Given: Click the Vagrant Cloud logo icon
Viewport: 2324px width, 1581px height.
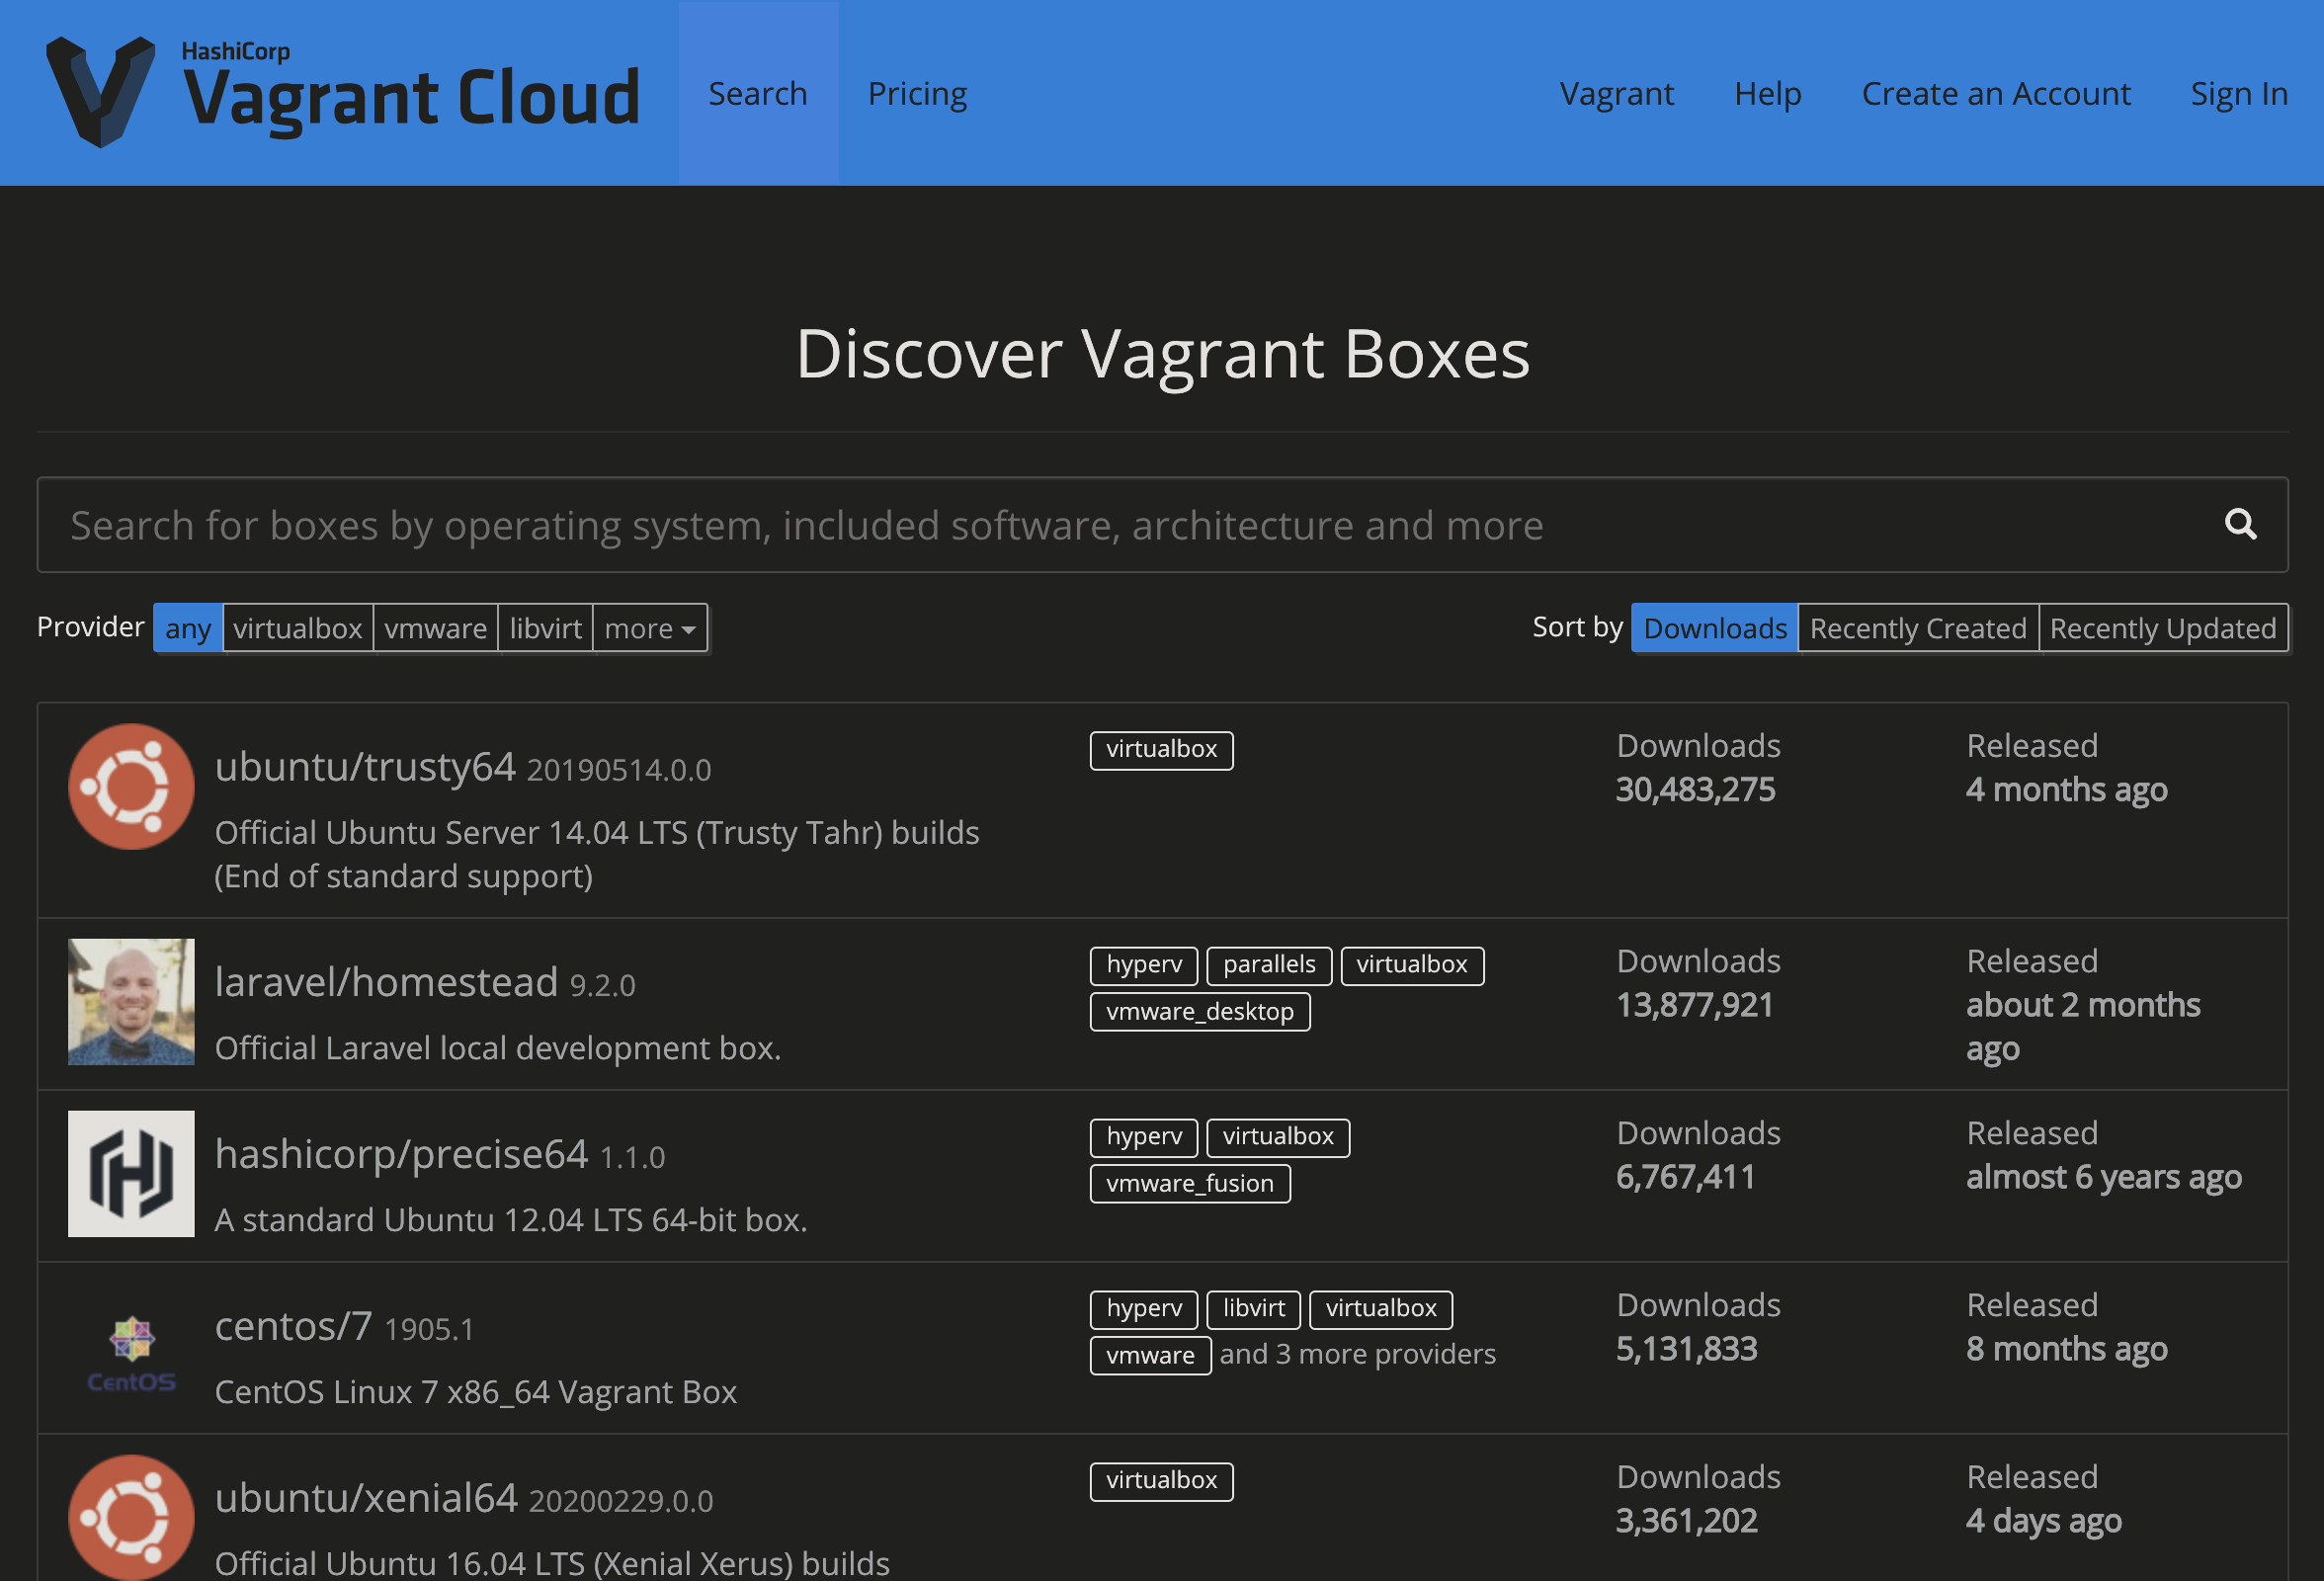Looking at the screenshot, I should [100, 92].
